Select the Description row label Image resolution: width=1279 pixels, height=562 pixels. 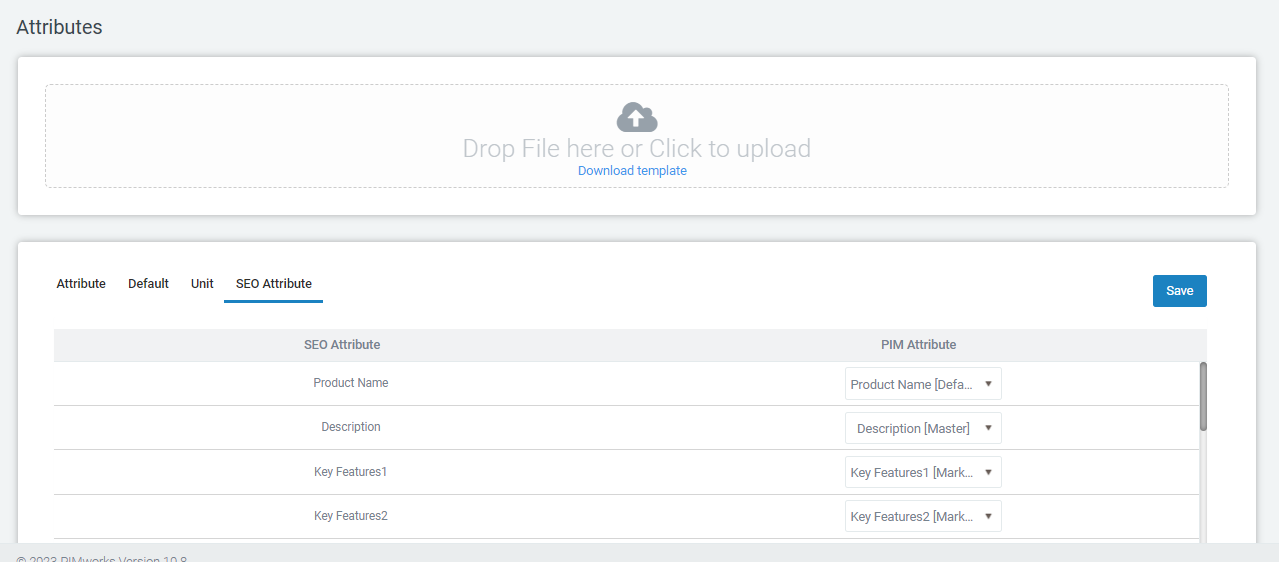tap(351, 427)
